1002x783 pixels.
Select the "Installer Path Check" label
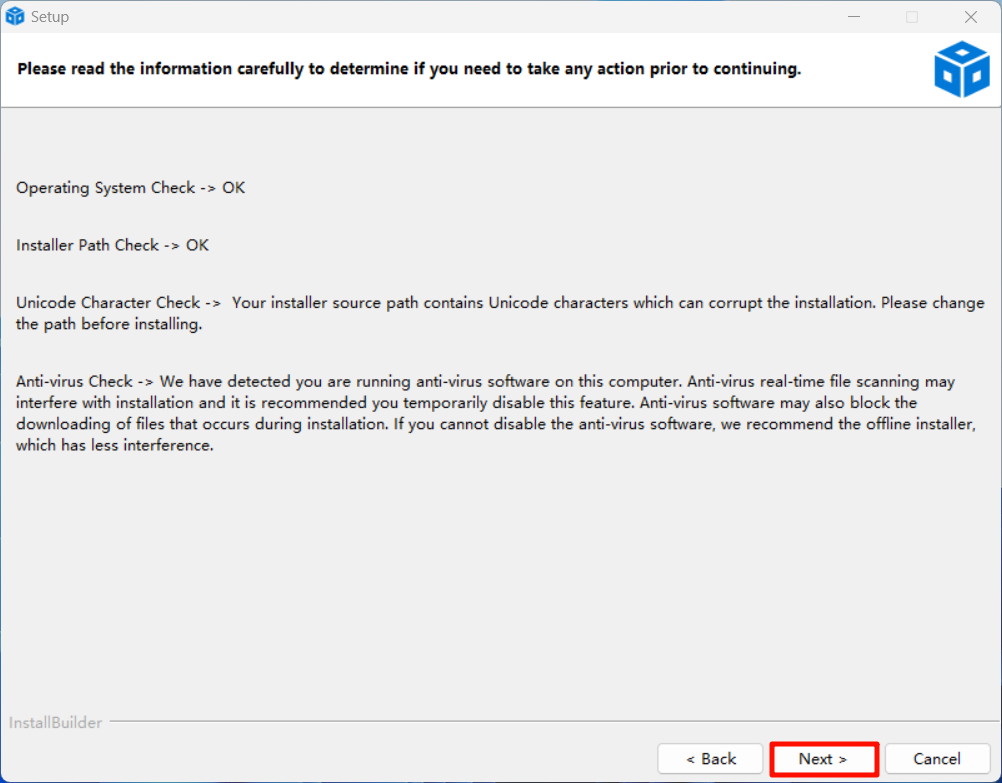tap(87, 245)
